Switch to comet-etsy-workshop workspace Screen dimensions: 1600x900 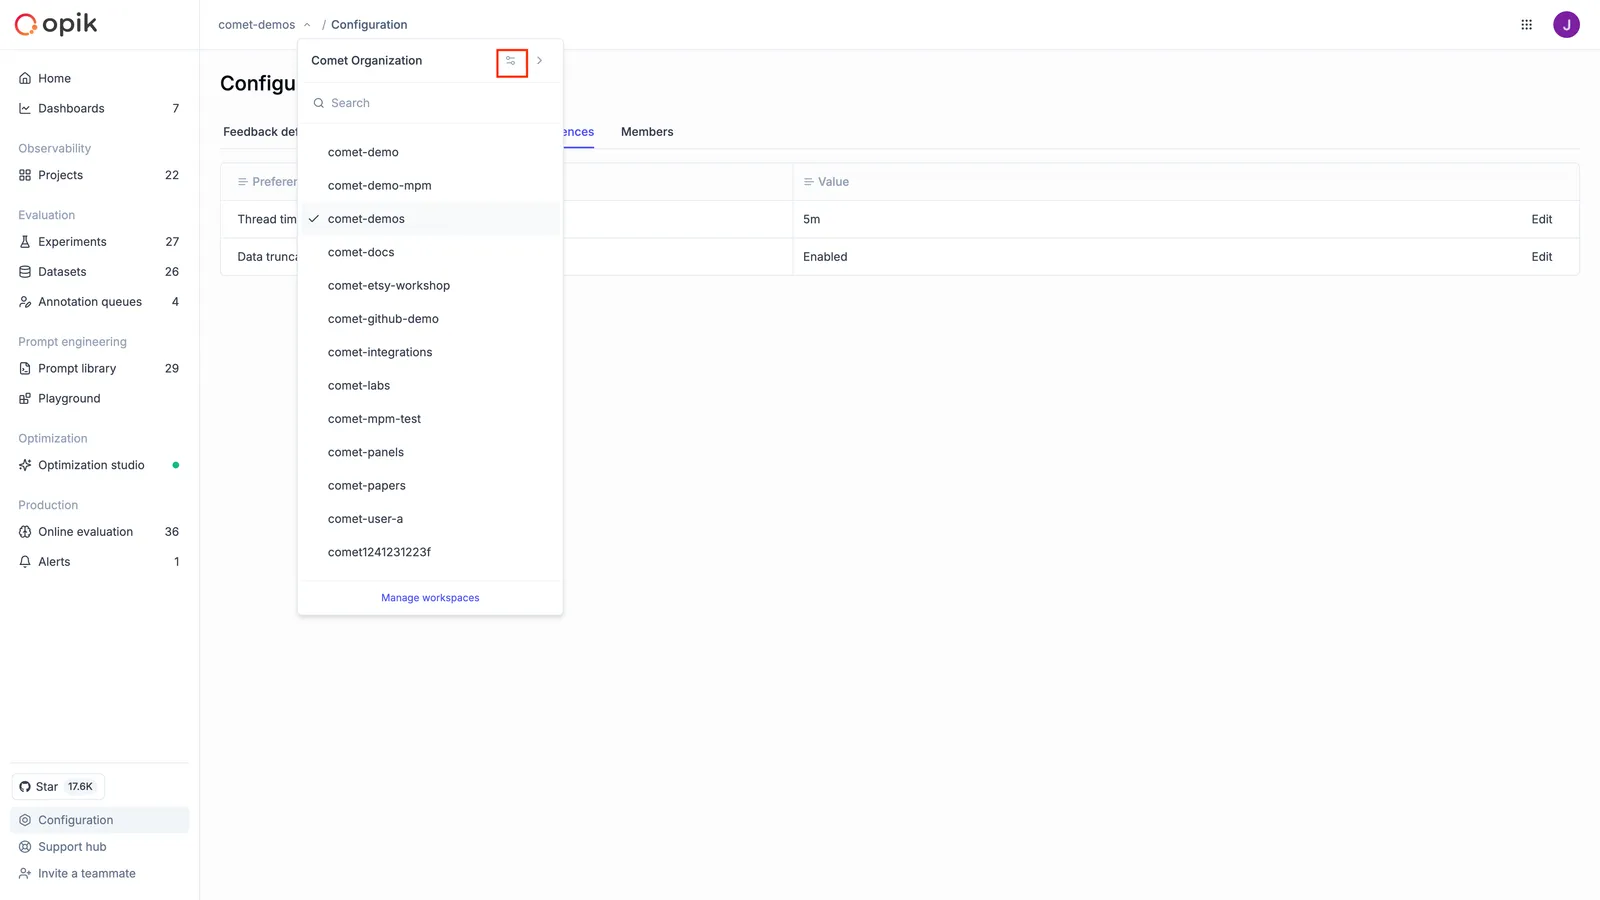(x=430, y=286)
